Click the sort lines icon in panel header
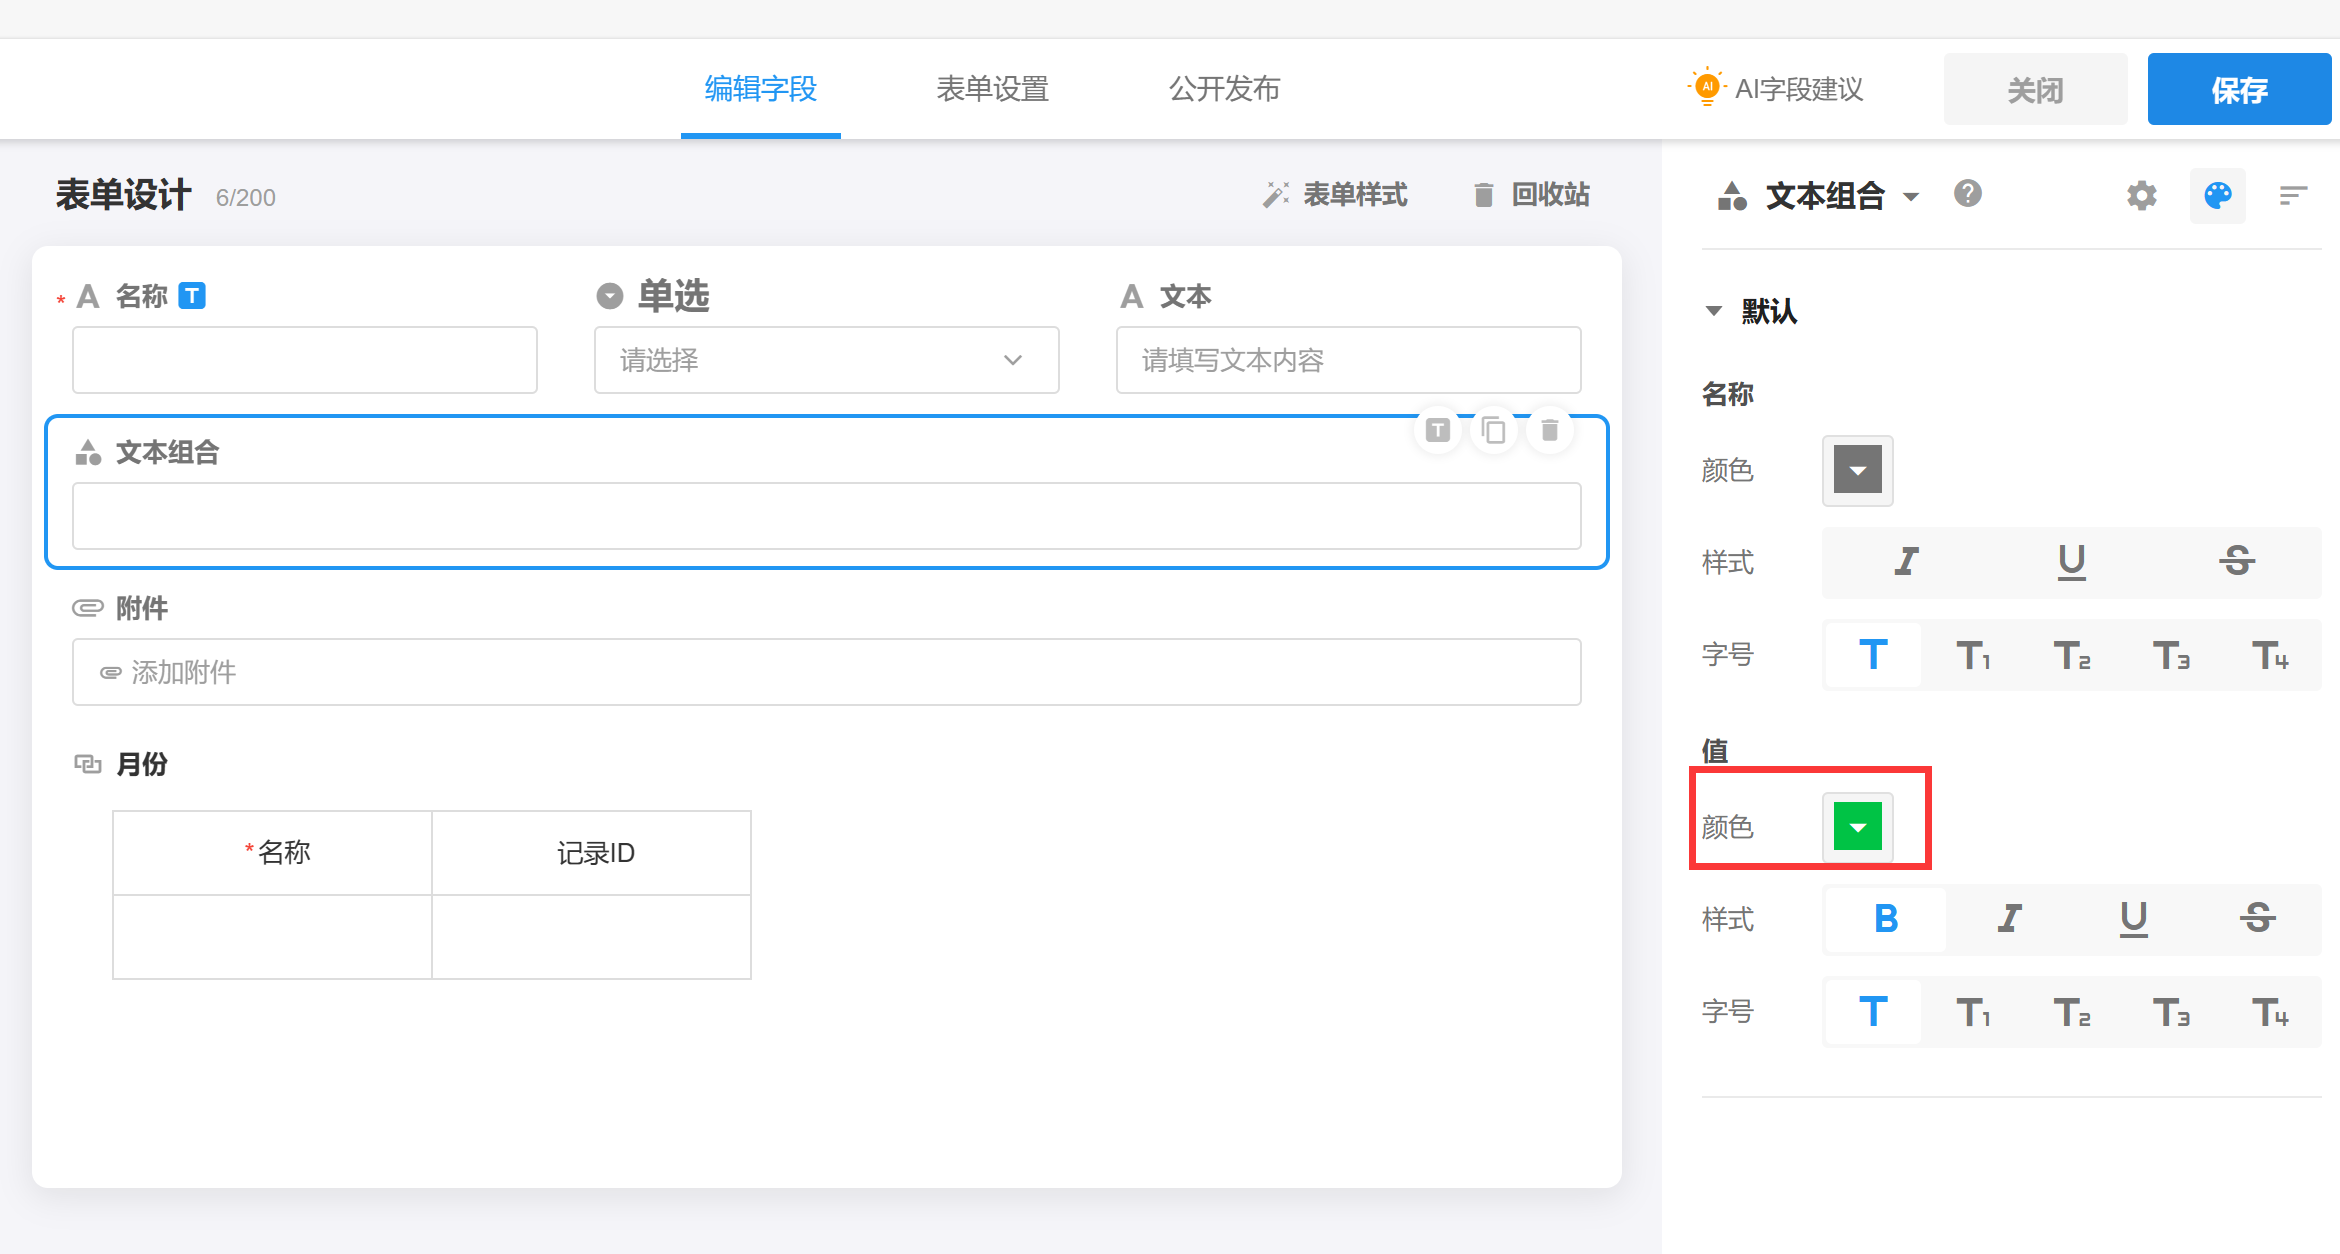 [x=2292, y=195]
